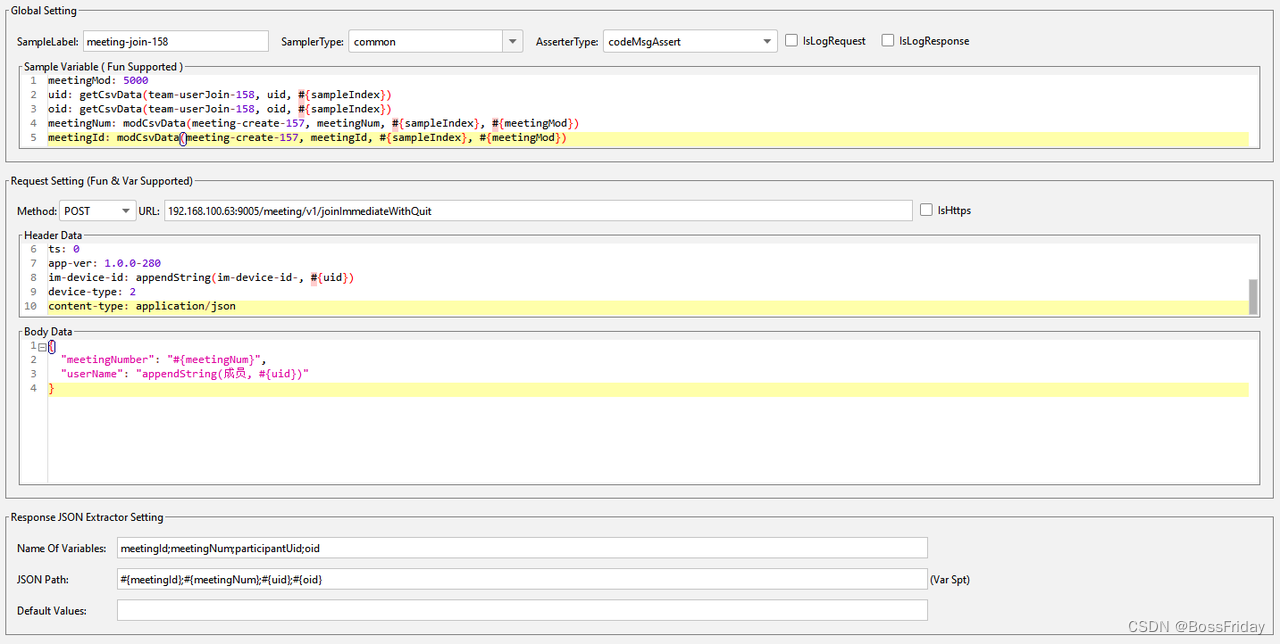Click the 'device-type: 2' header line
Viewport: 1280px width, 644px height.
click(92, 292)
